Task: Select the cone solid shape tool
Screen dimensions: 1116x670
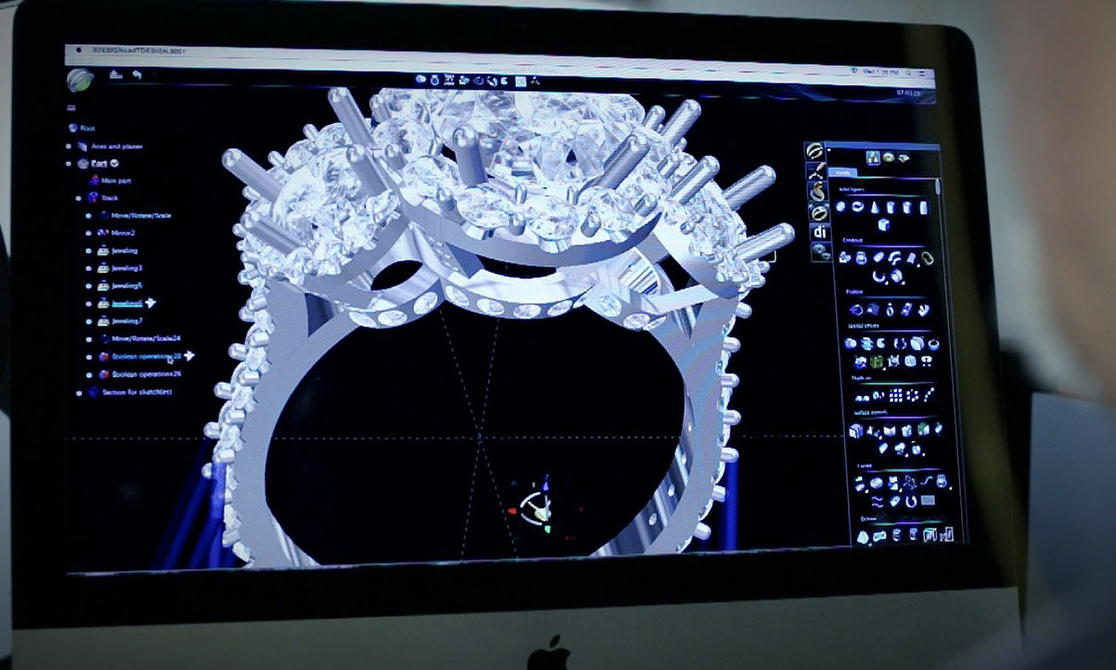Action: [875, 207]
